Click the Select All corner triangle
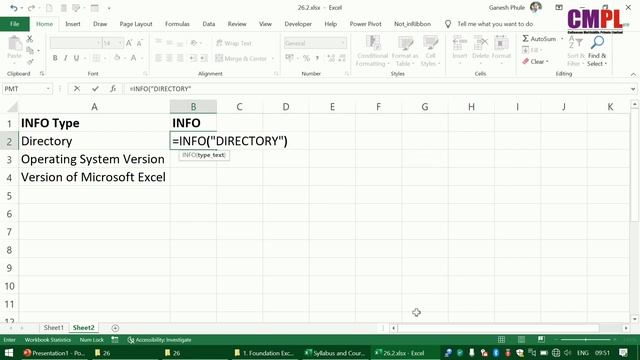Screen dimensions: 640x360 click(x=12, y=107)
